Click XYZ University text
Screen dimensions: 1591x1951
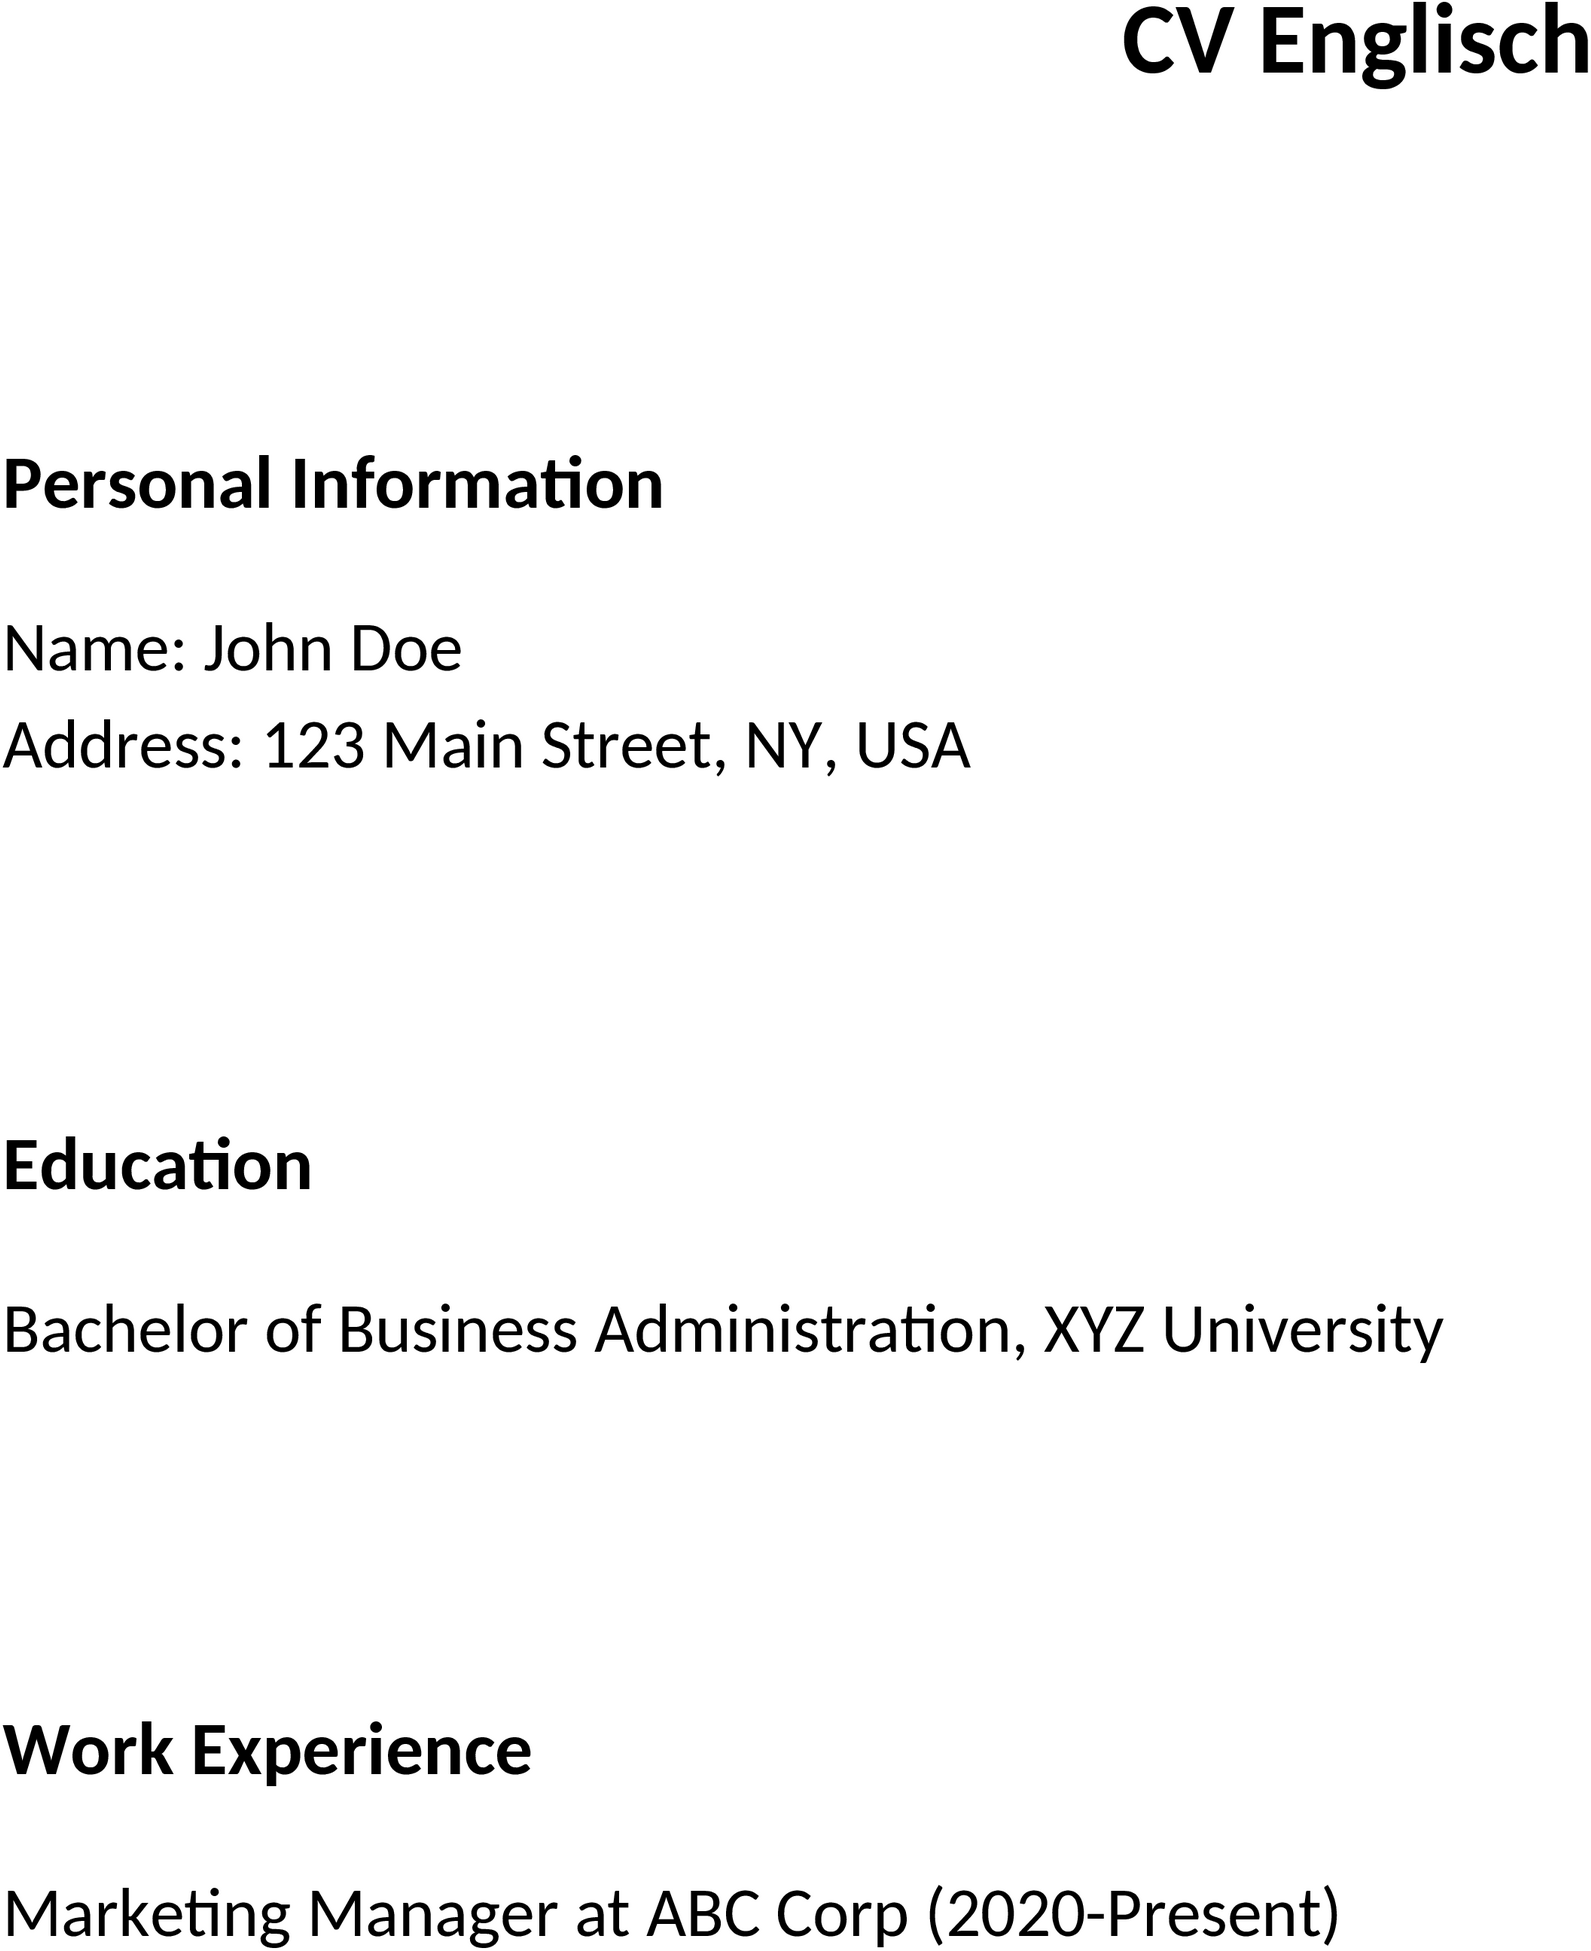click(1244, 1330)
